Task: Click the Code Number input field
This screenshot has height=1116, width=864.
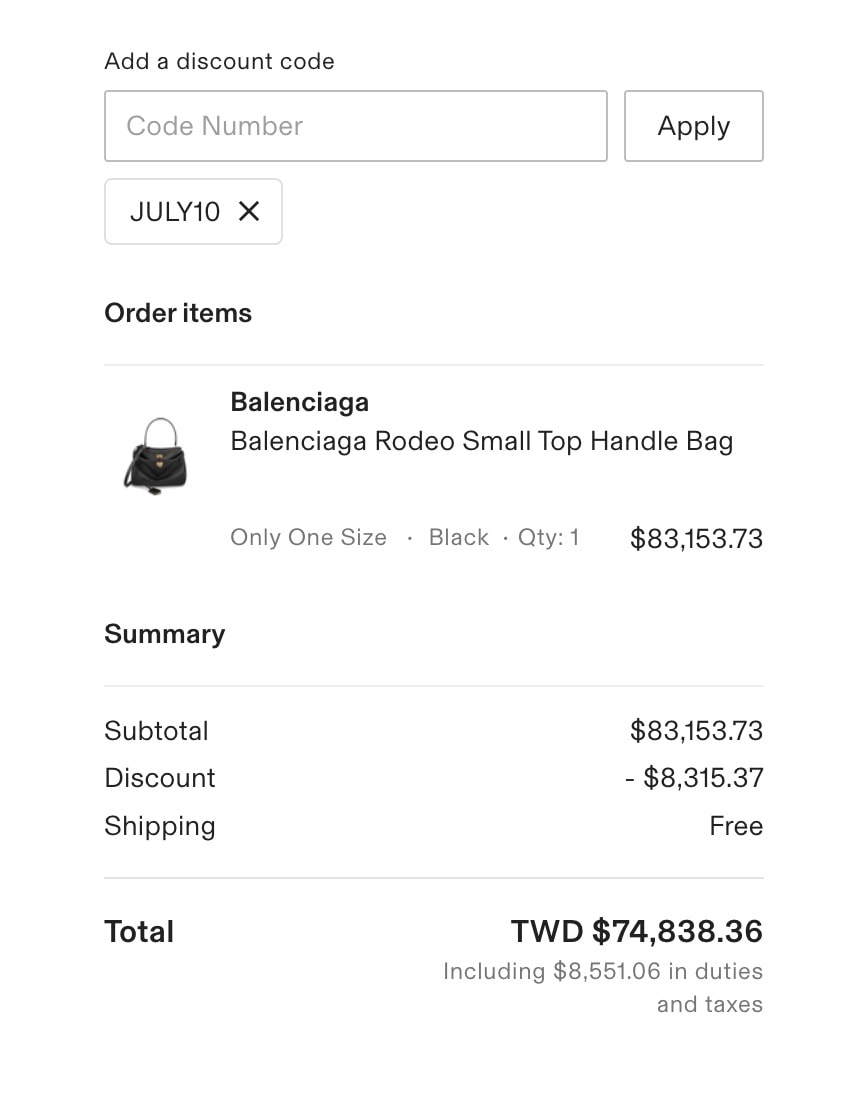Action: [x=356, y=126]
